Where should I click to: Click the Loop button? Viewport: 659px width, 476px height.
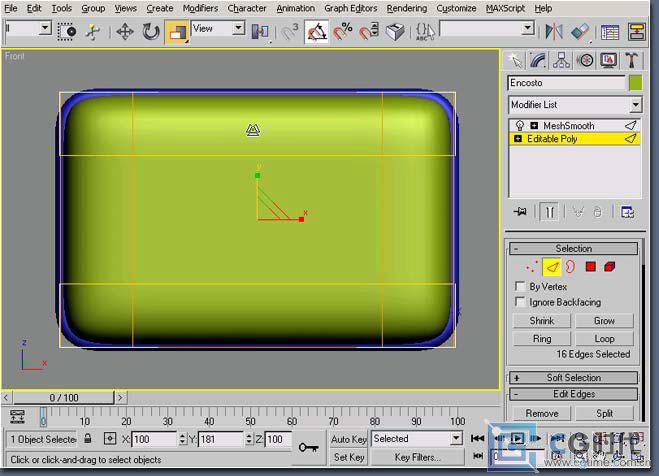click(604, 339)
